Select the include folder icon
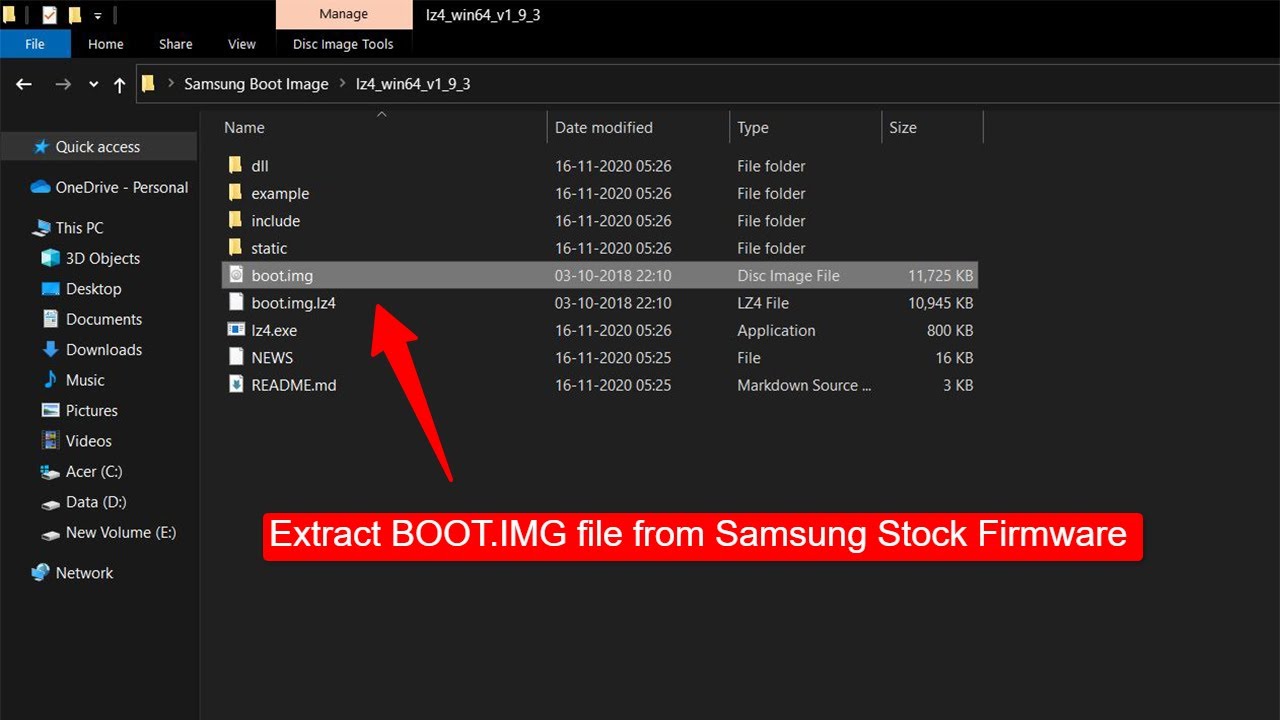The width and height of the screenshot is (1280, 720). click(235, 219)
